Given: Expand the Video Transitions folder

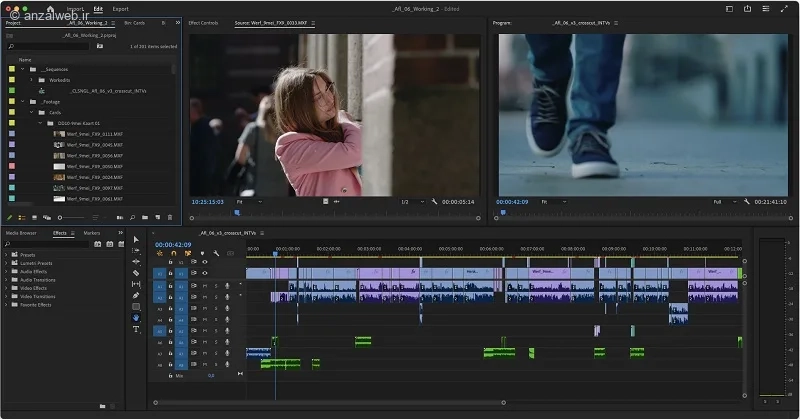Looking at the screenshot, I should [x=6, y=296].
